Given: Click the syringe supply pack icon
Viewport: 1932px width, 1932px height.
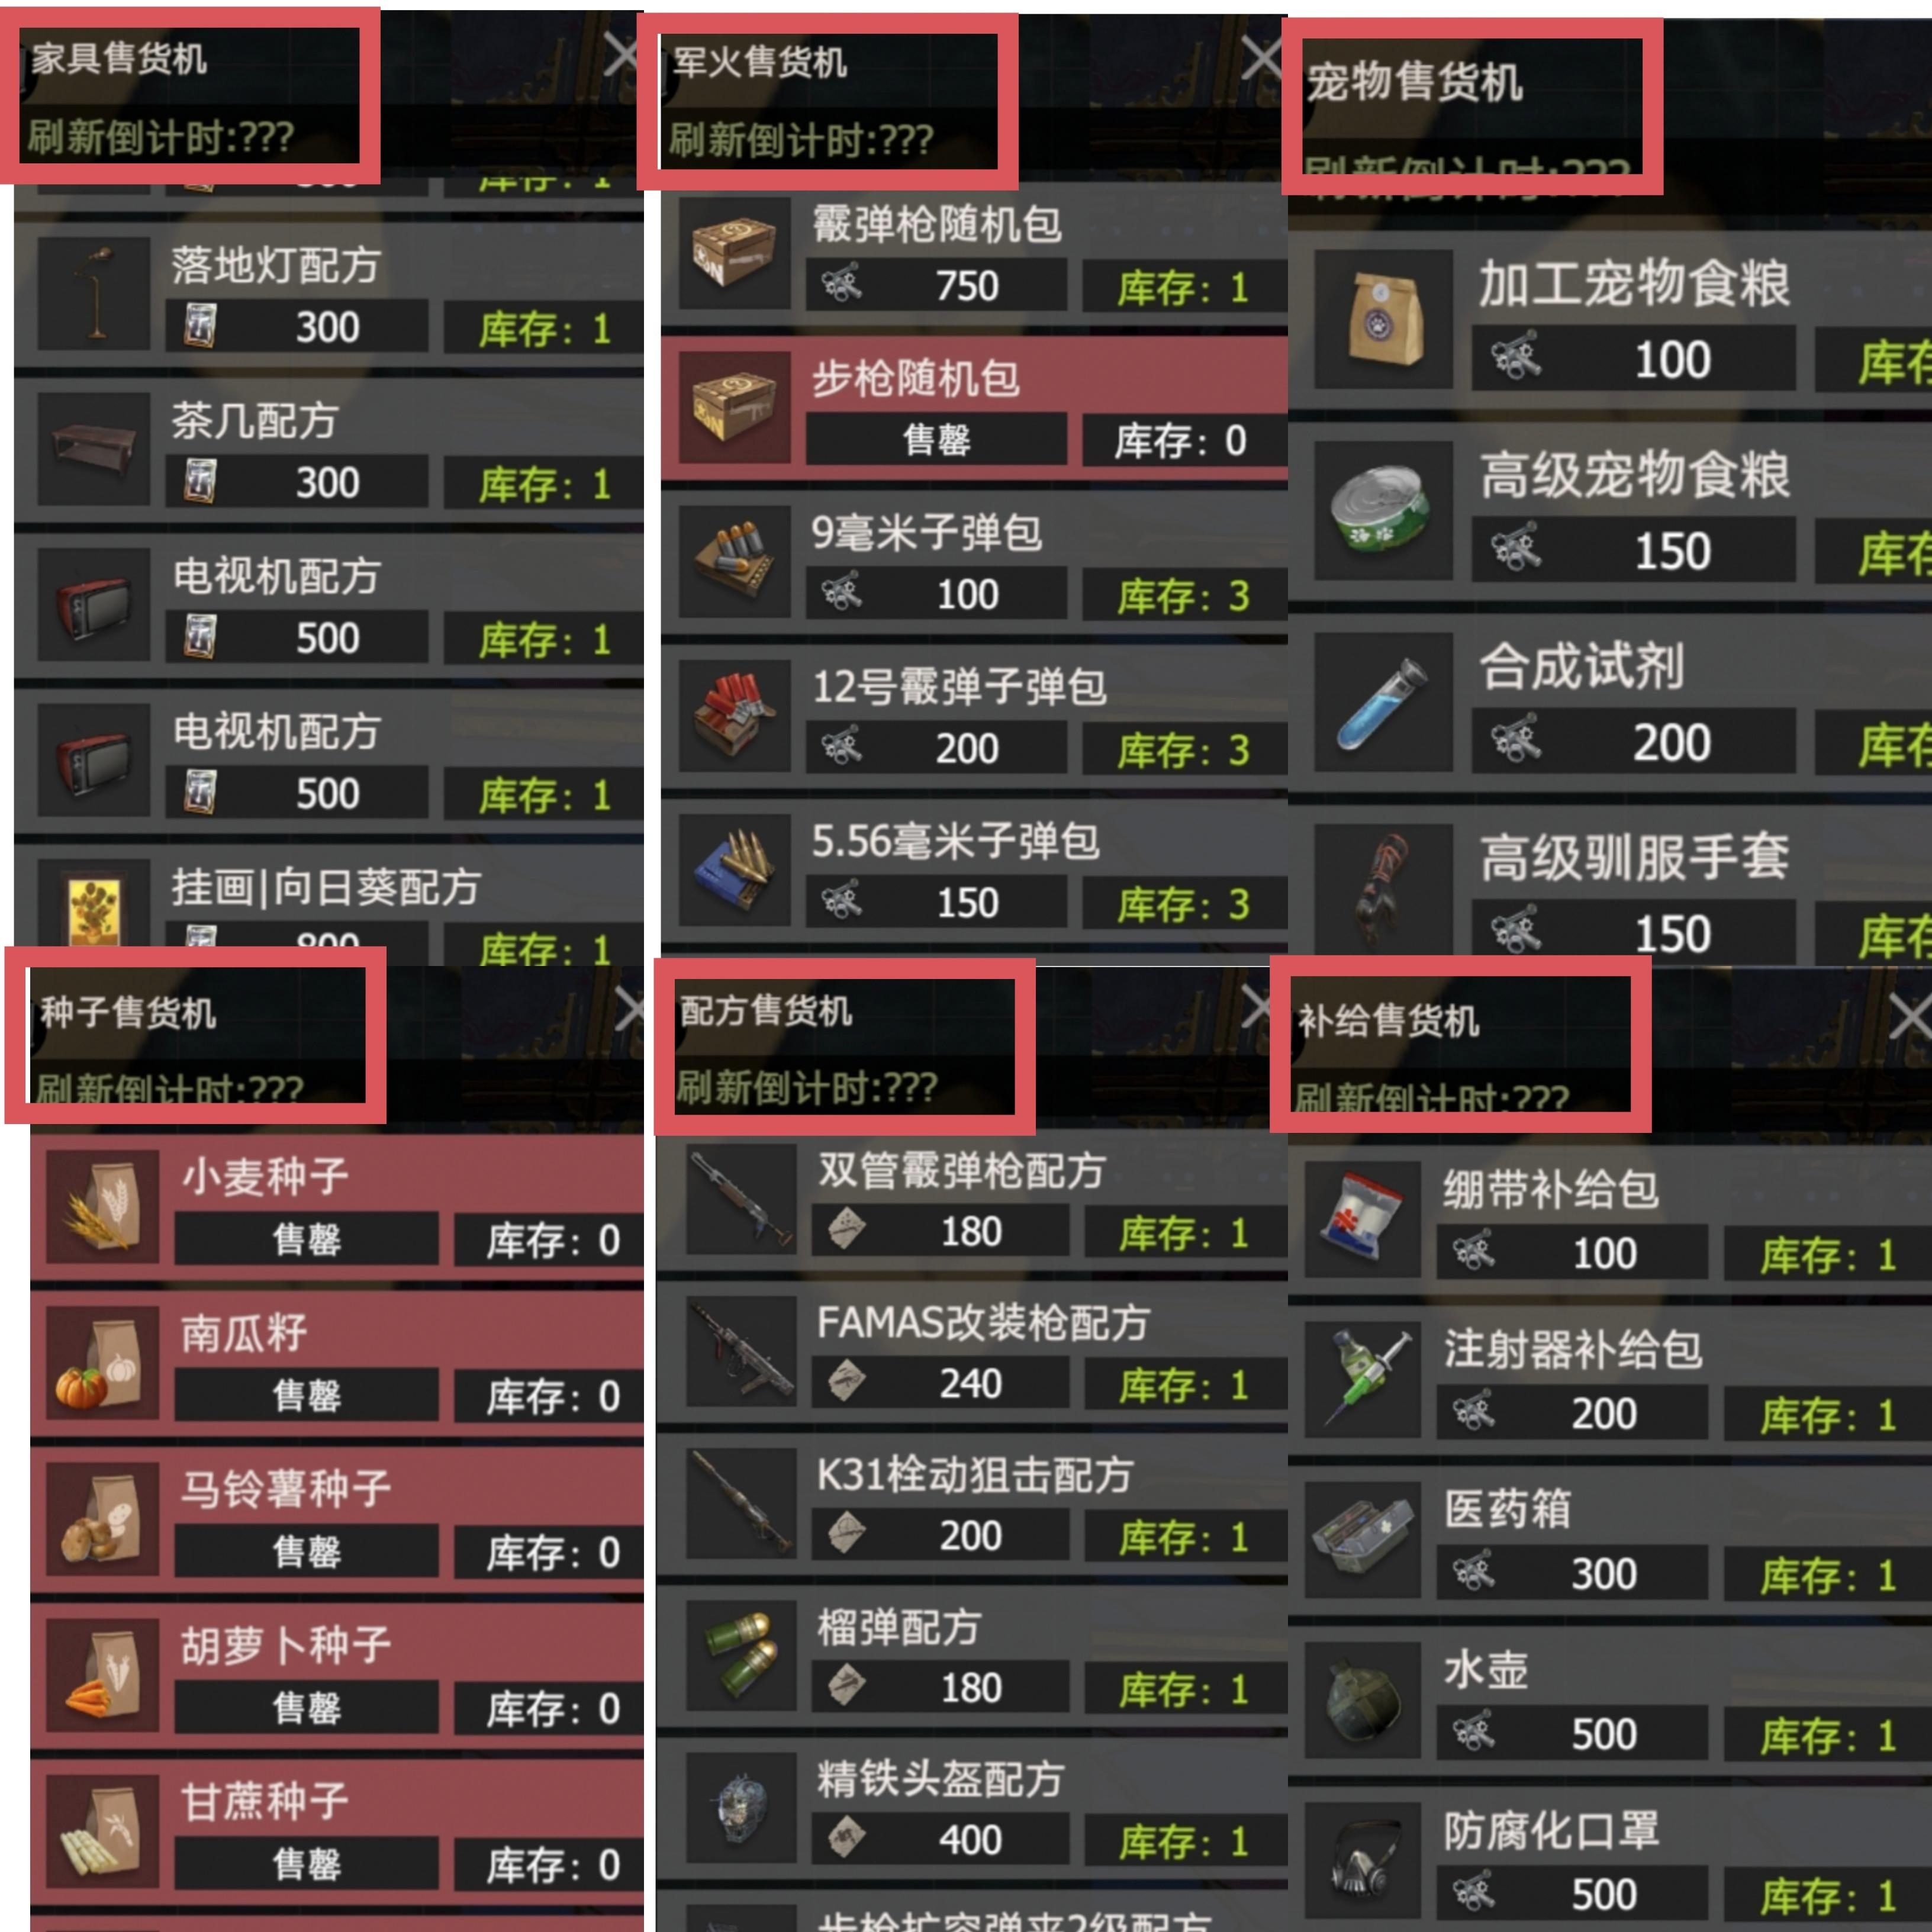Looking at the screenshot, I should pyautogui.click(x=1362, y=1380).
